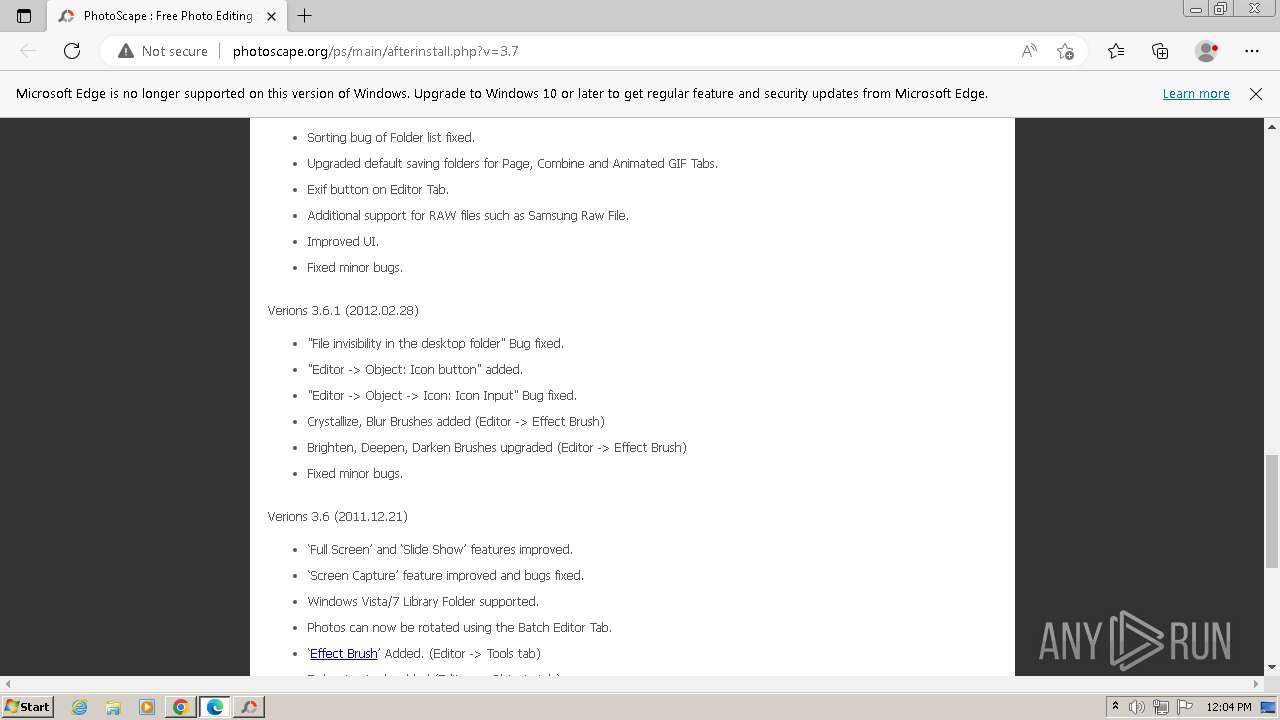Image resolution: width=1280 pixels, height=720 pixels.
Task: Dismiss the Edge support notification bar
Action: [1256, 94]
